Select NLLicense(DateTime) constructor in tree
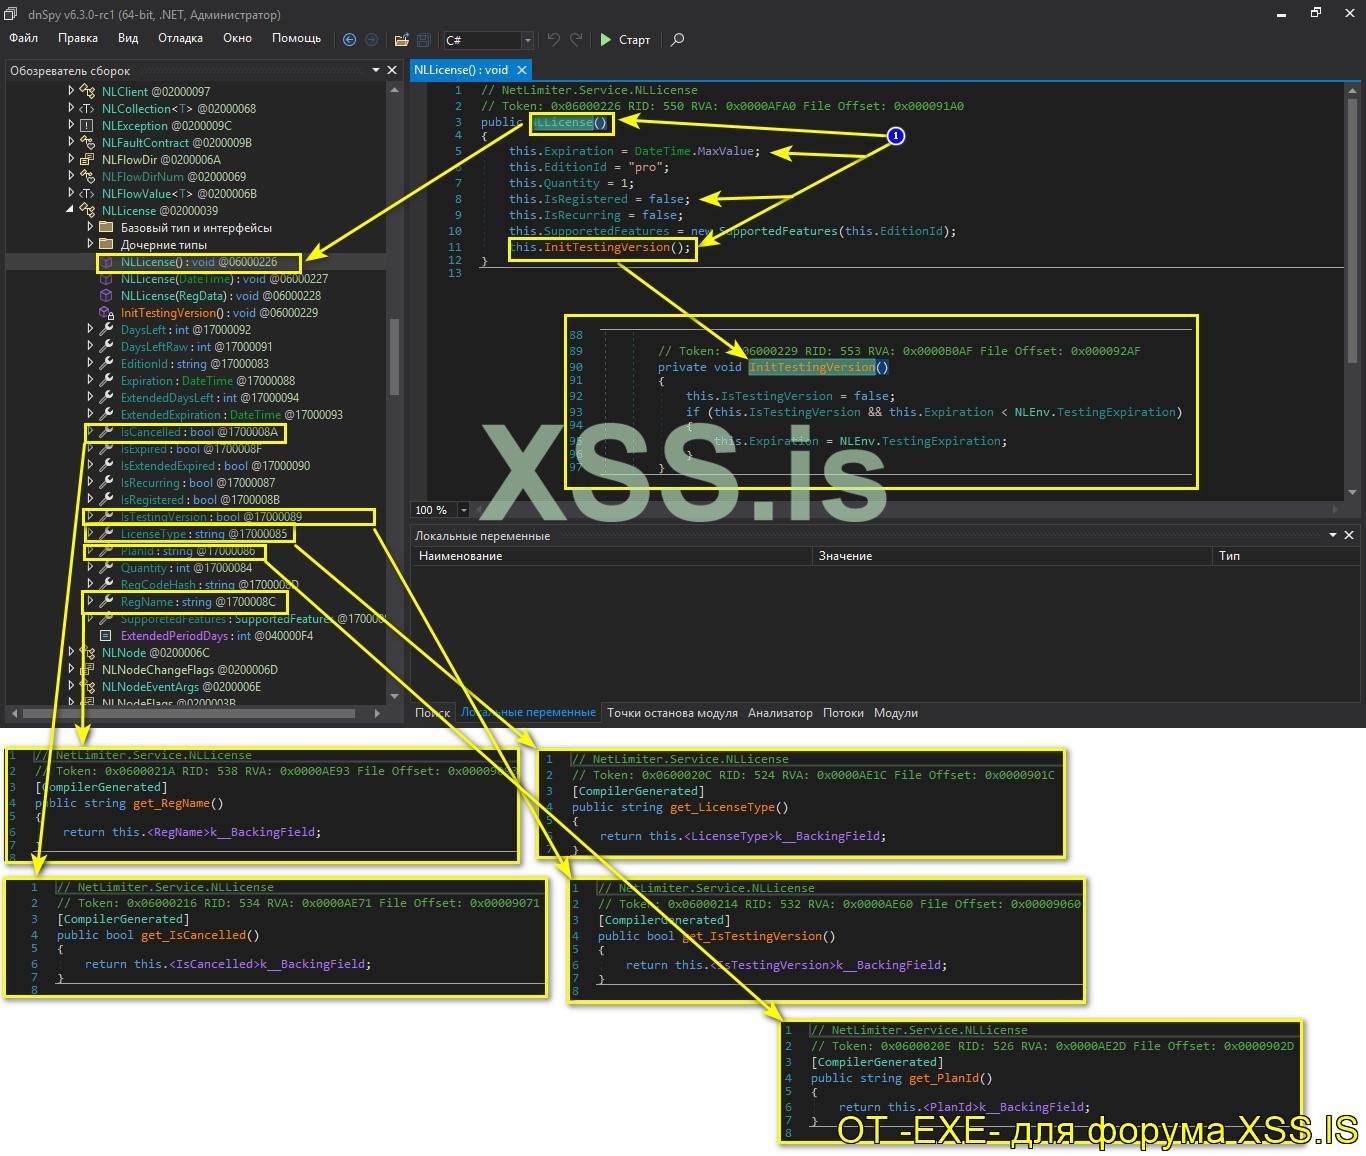The width and height of the screenshot is (1366, 1156). [224, 279]
